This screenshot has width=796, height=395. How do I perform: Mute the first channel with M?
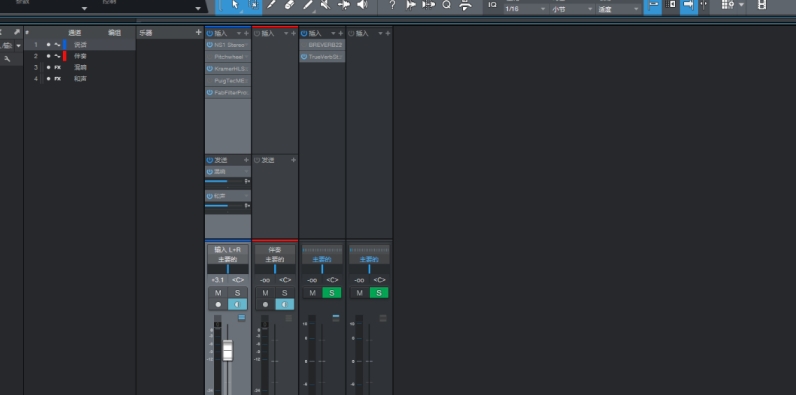tap(218, 292)
